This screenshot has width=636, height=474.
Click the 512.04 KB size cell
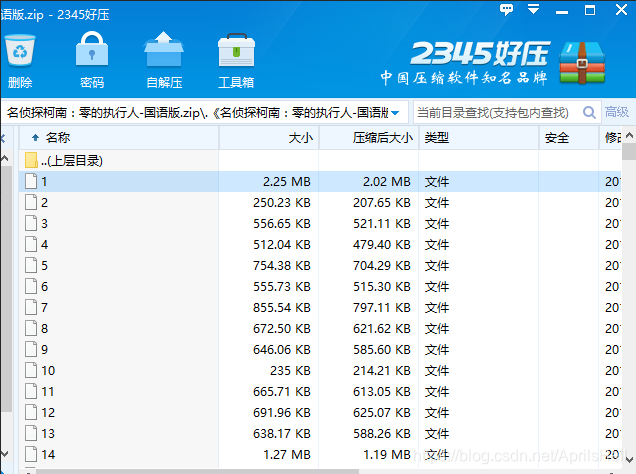[x=282, y=245]
